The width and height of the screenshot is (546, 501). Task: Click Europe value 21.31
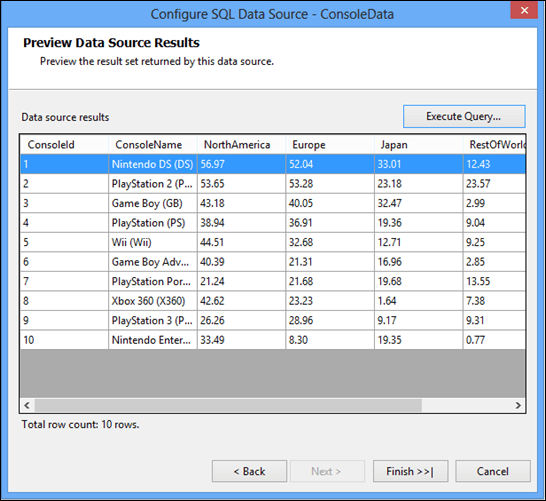[x=330, y=261]
